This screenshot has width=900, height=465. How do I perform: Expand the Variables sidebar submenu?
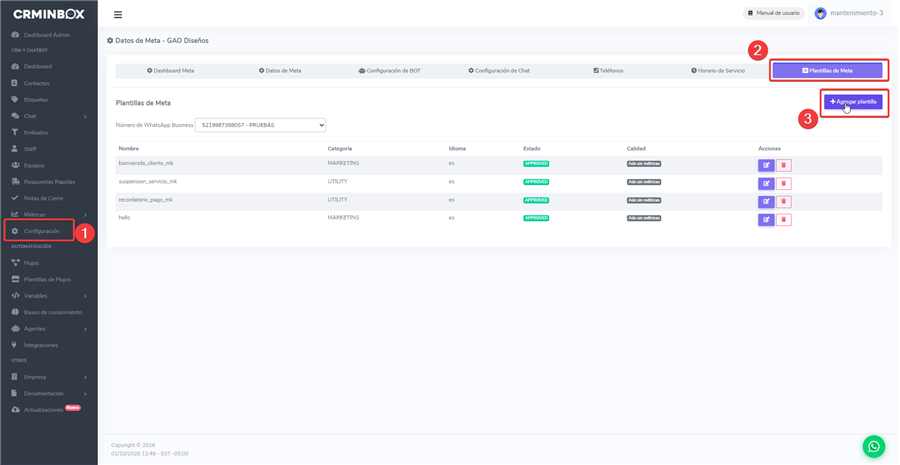click(49, 296)
